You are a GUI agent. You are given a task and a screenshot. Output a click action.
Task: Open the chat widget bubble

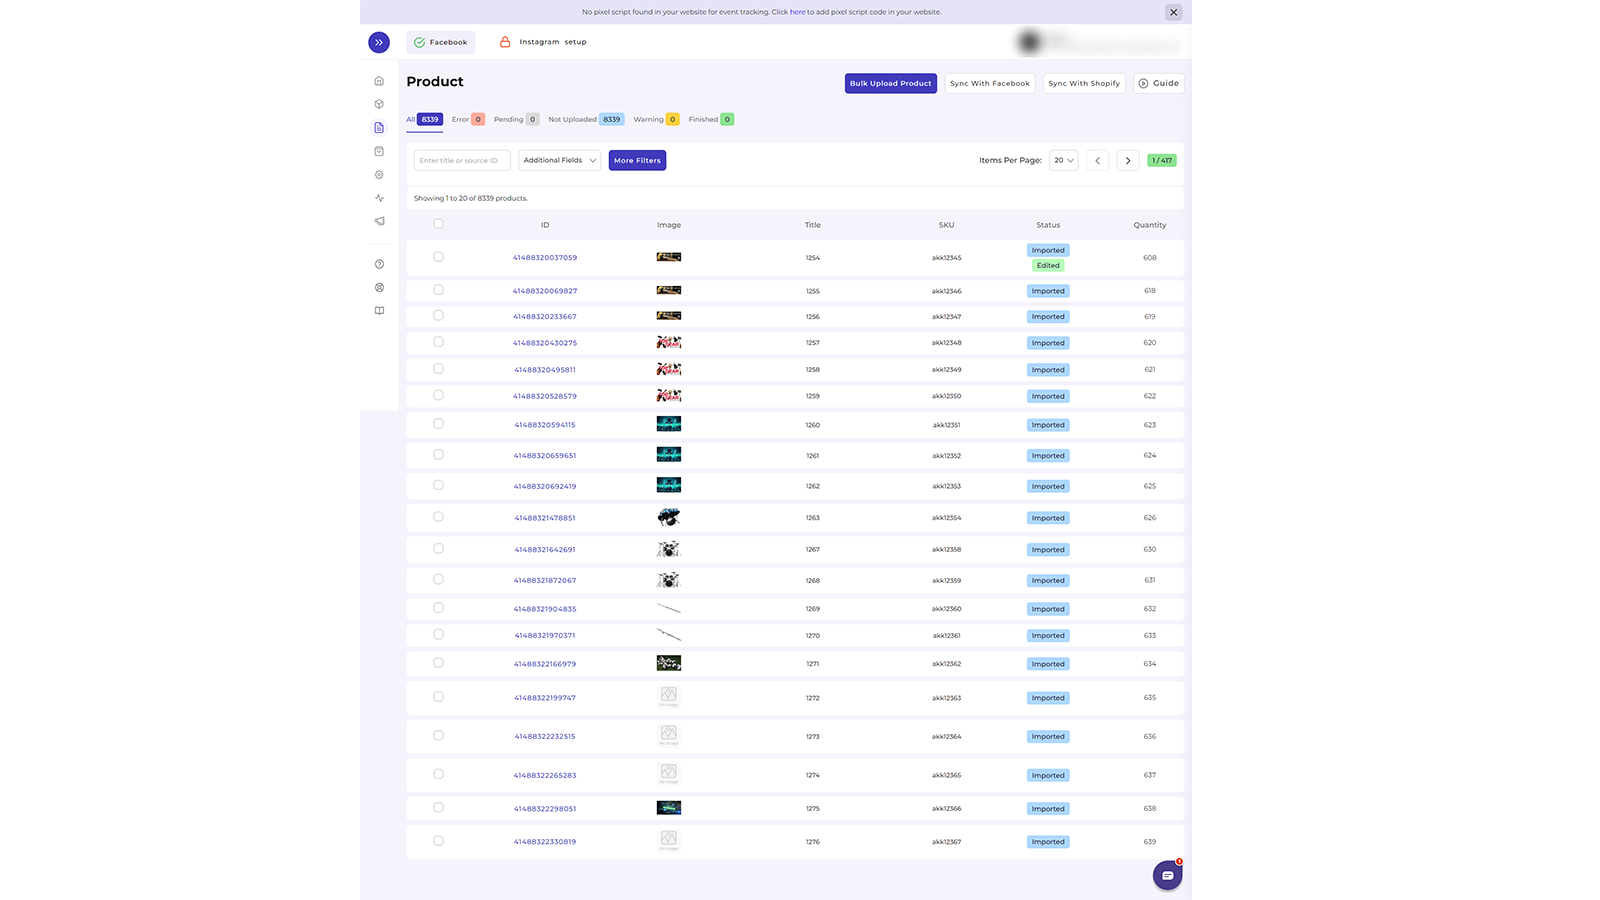tap(1167, 875)
